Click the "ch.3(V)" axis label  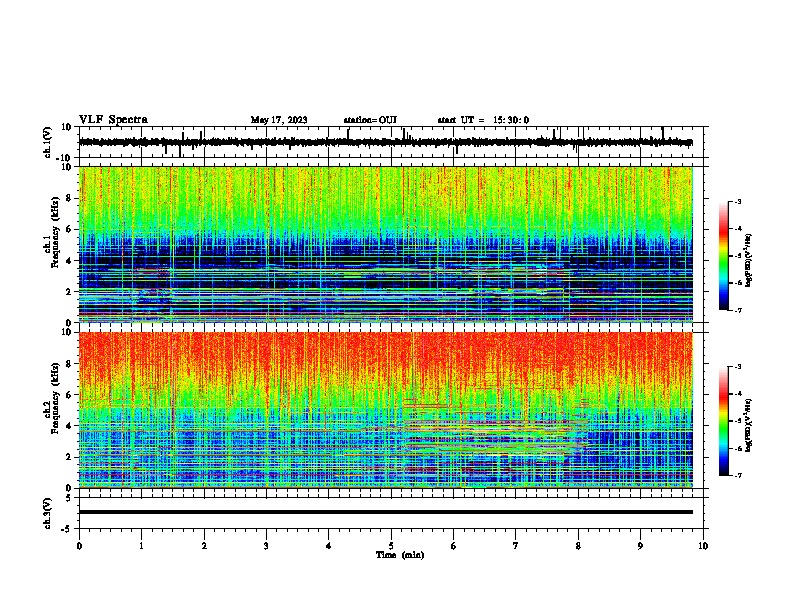point(48,513)
